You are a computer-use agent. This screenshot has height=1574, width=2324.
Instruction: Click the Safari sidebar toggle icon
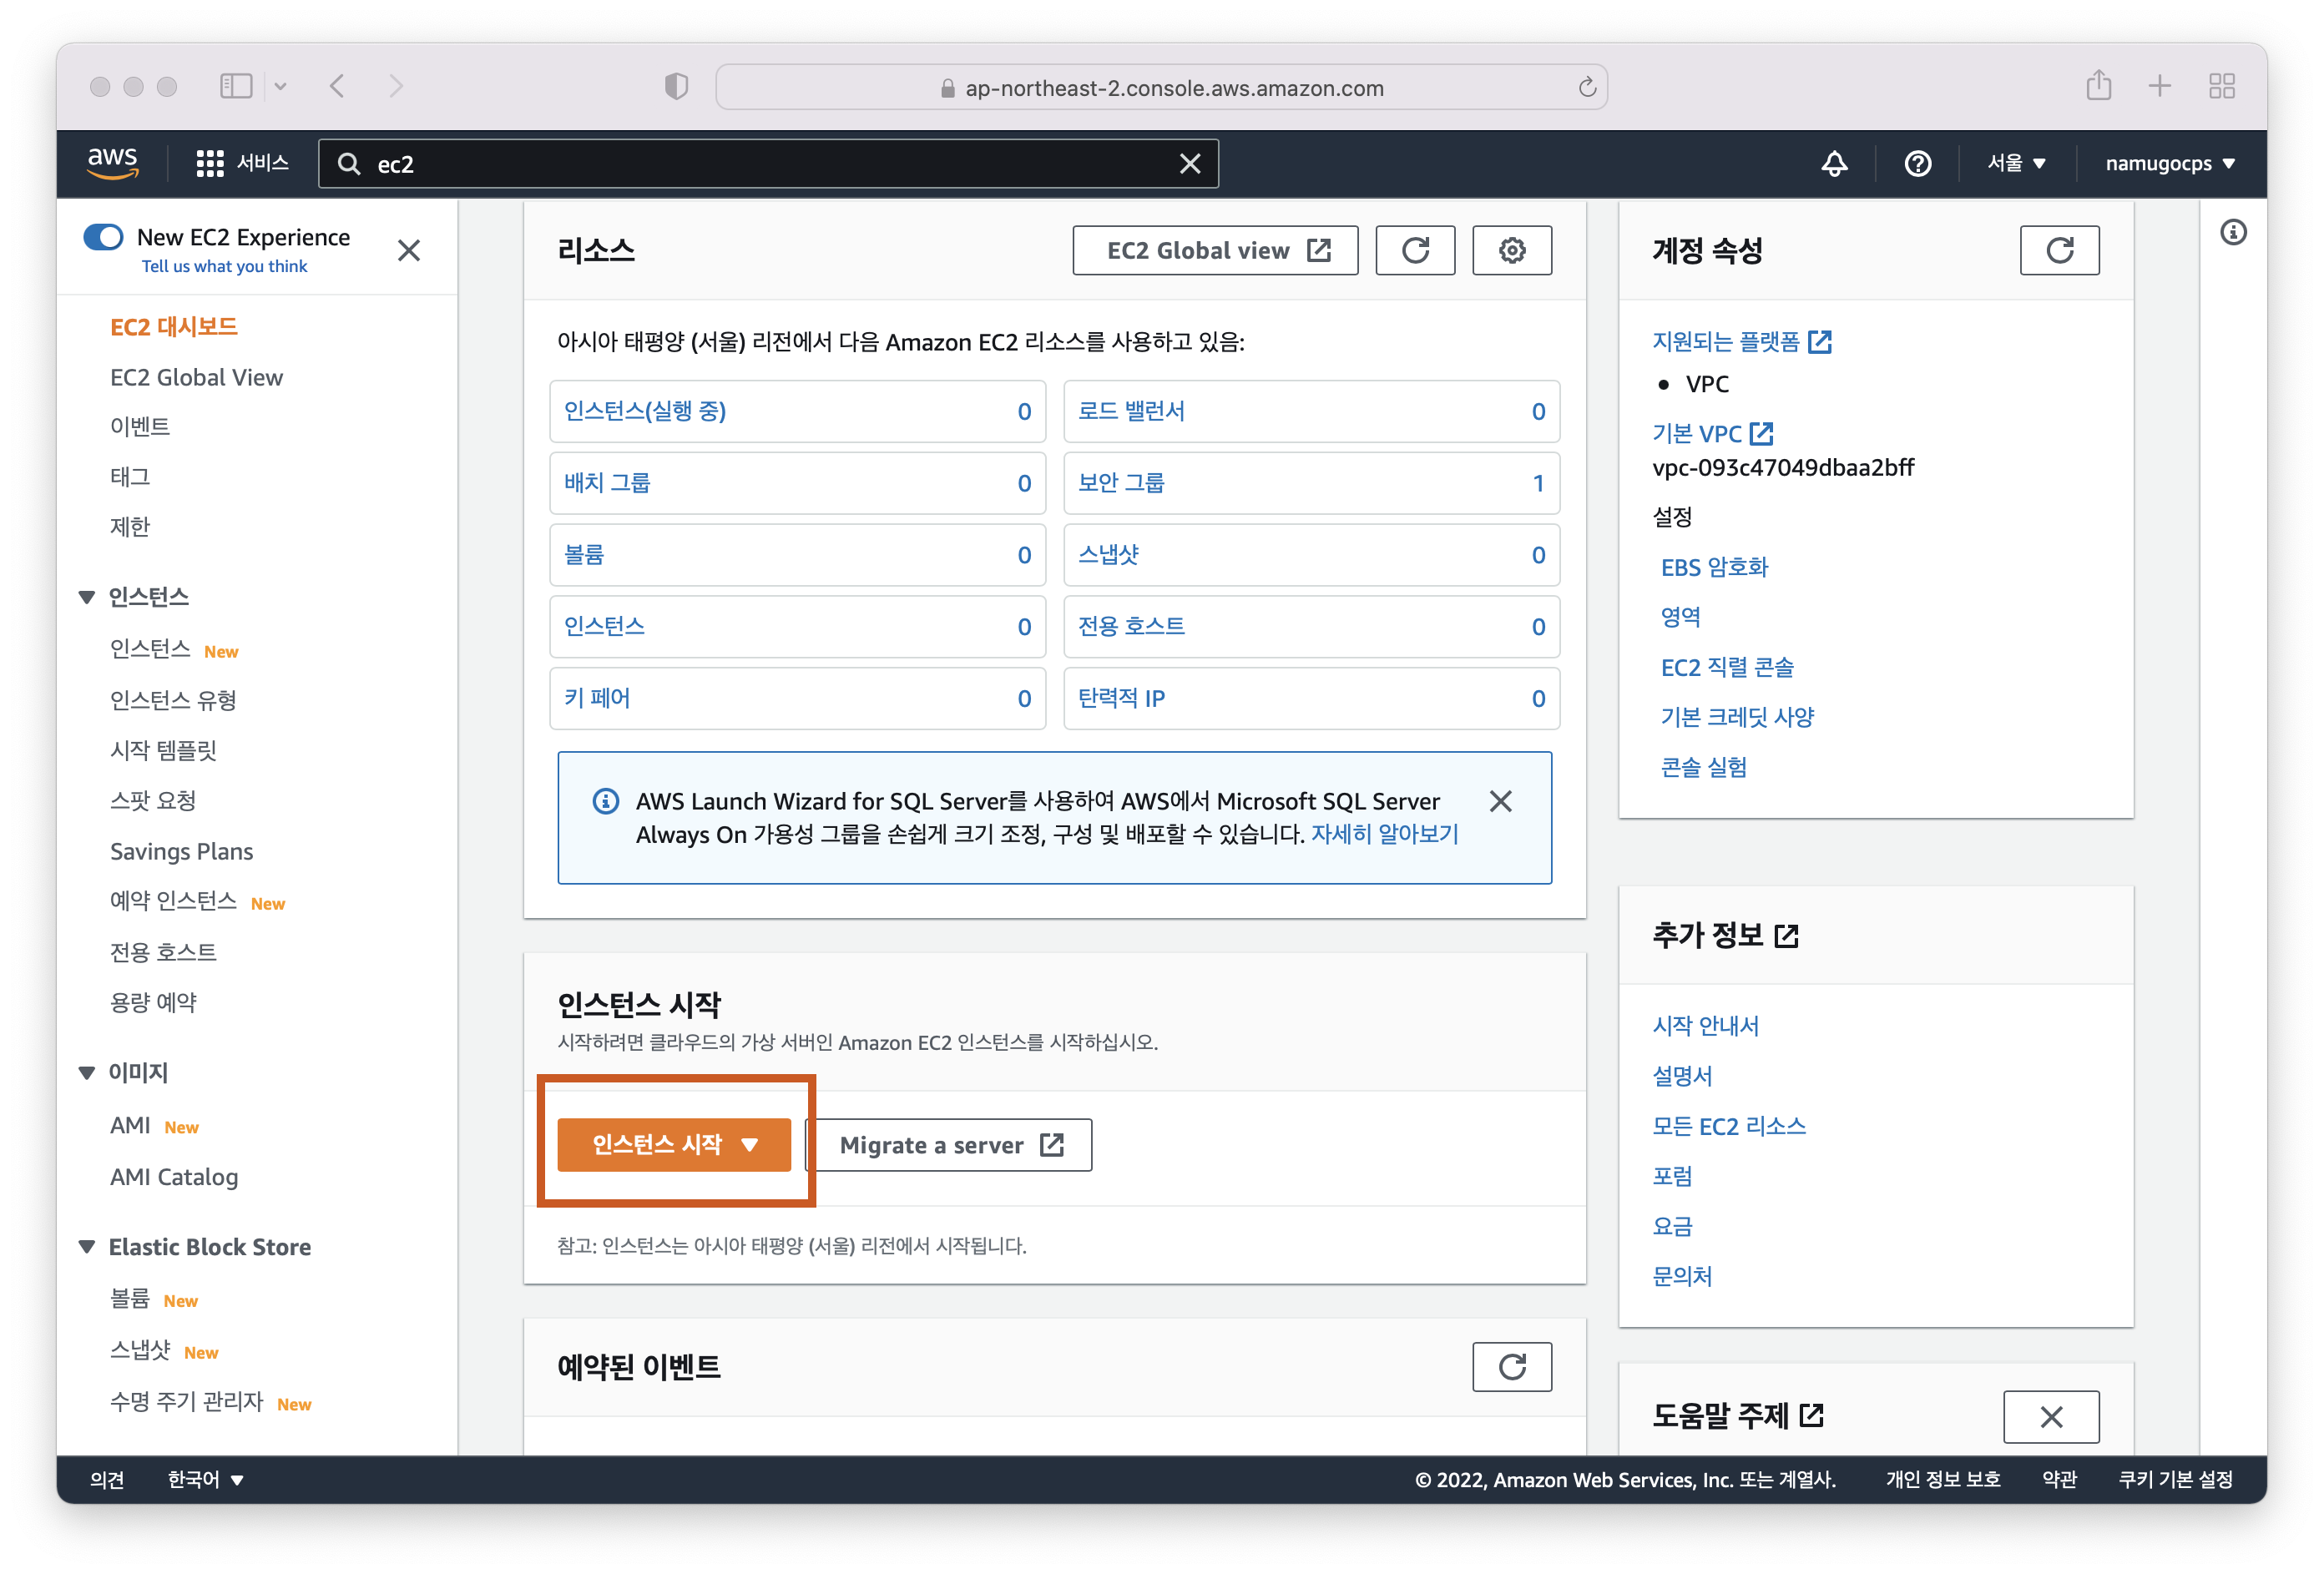click(x=236, y=86)
